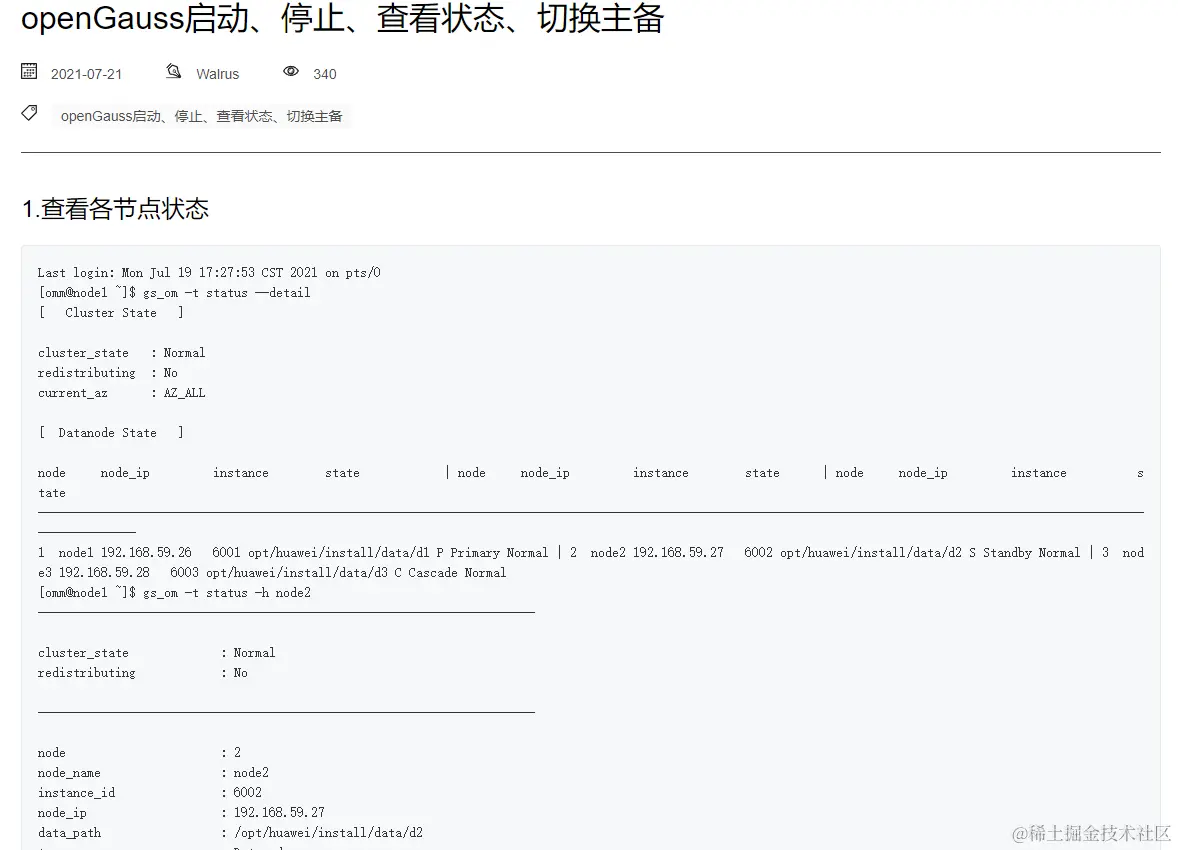The width and height of the screenshot is (1178, 850).
Task: Click the line node_name : node2
Action: click(x=150, y=772)
